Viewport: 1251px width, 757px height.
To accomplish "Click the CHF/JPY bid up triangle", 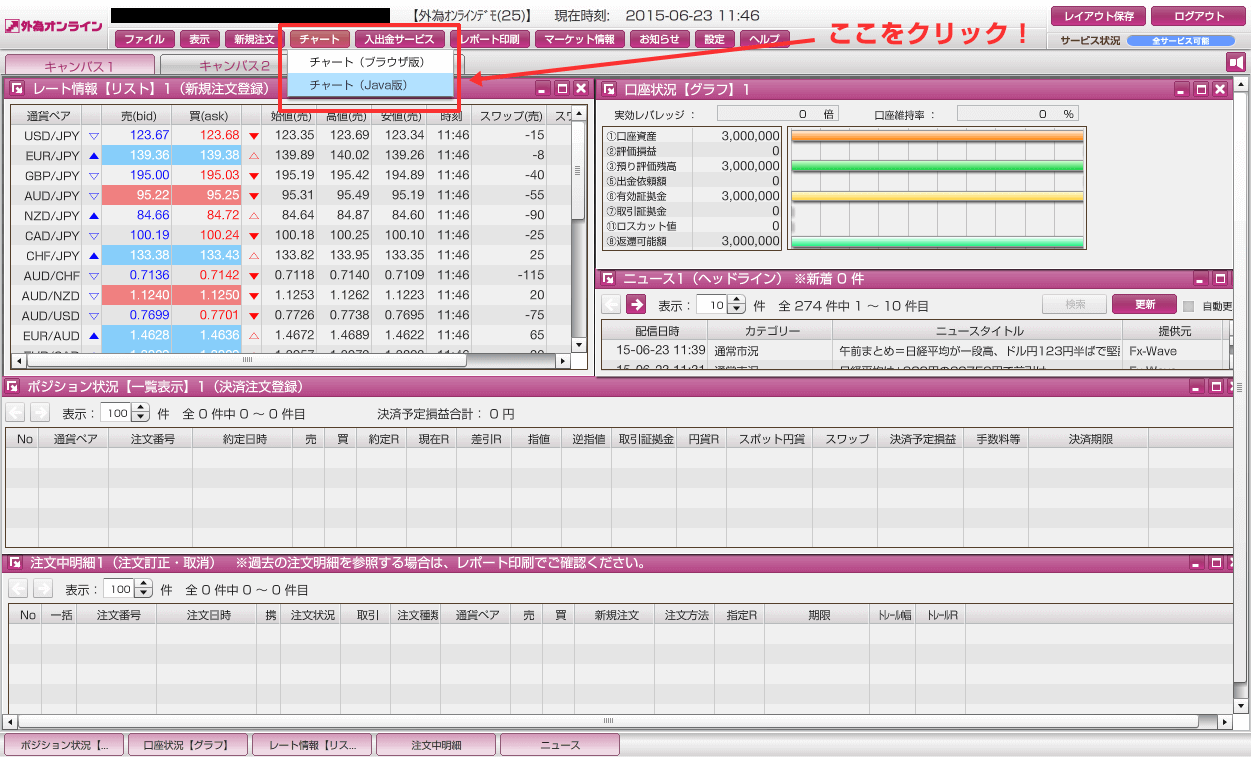I will pyautogui.click(x=94, y=255).
